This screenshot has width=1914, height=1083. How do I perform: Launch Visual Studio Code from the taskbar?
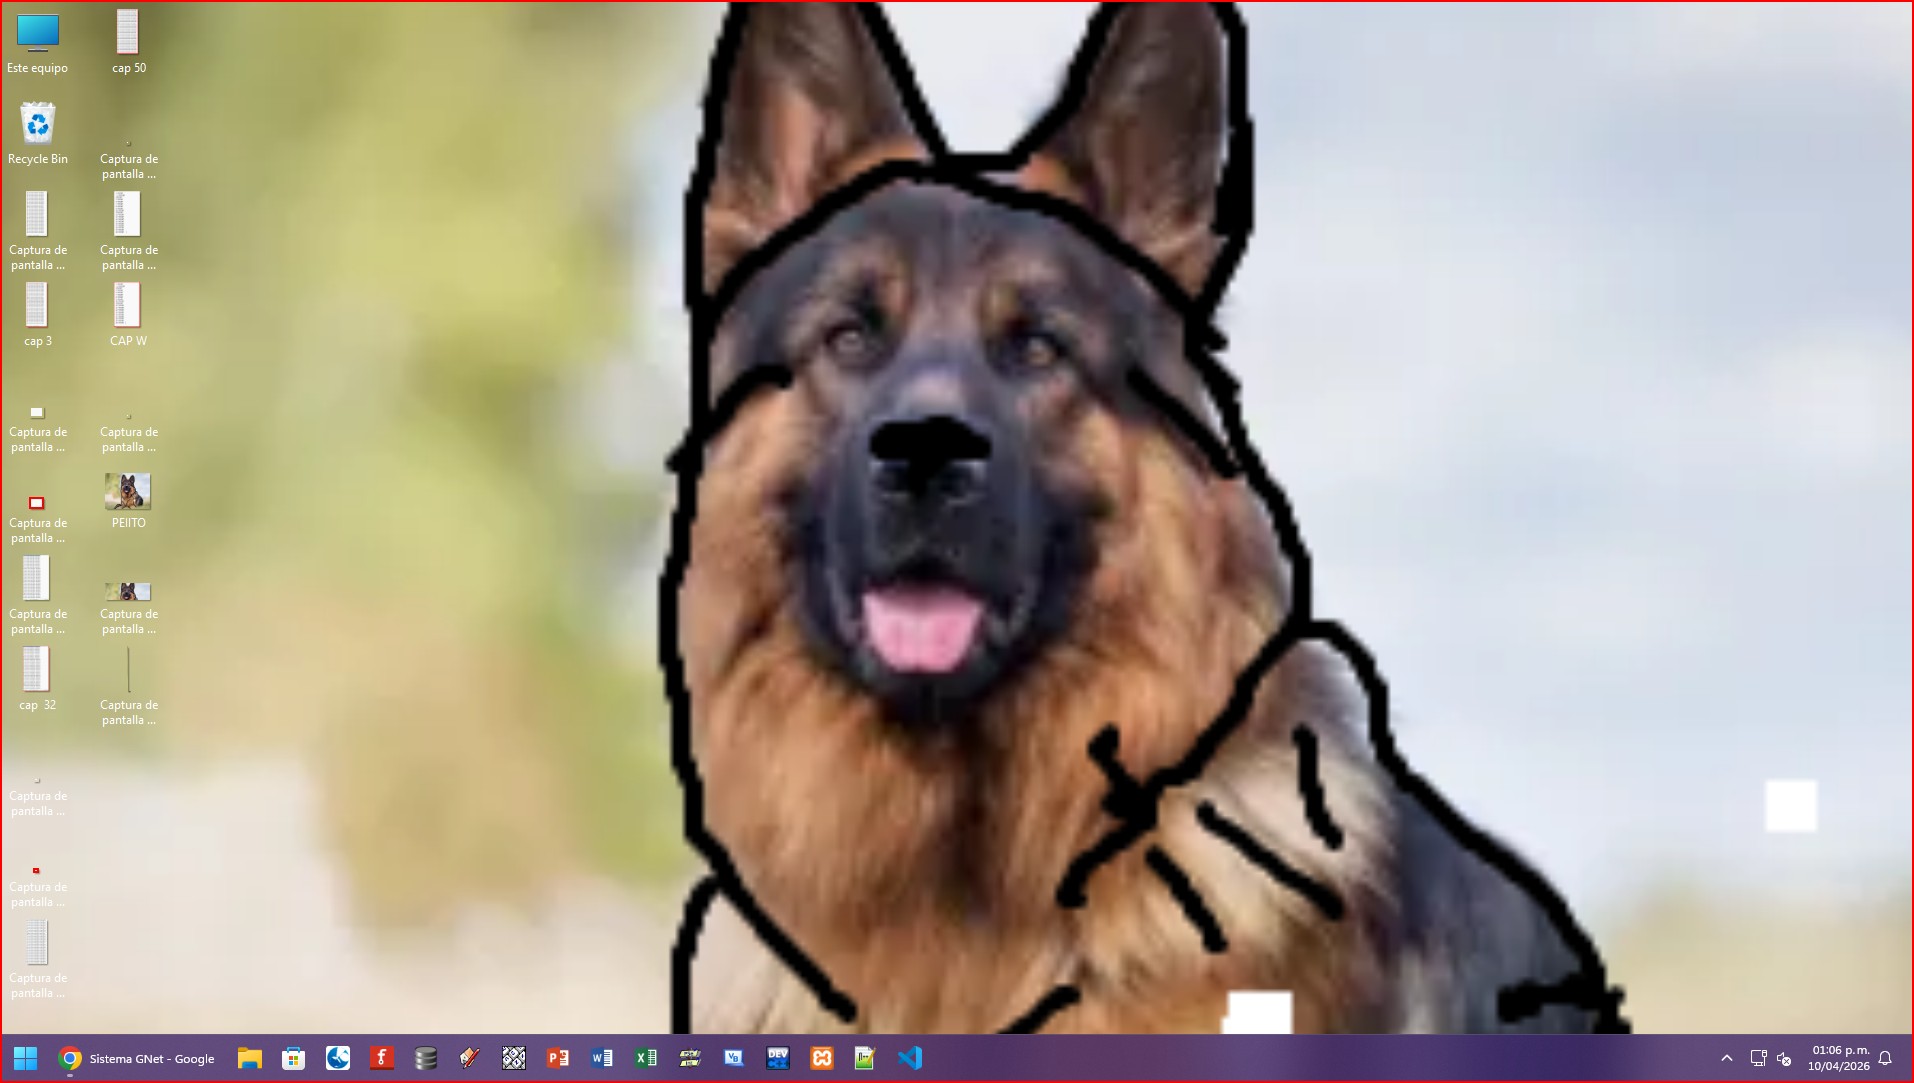(909, 1058)
